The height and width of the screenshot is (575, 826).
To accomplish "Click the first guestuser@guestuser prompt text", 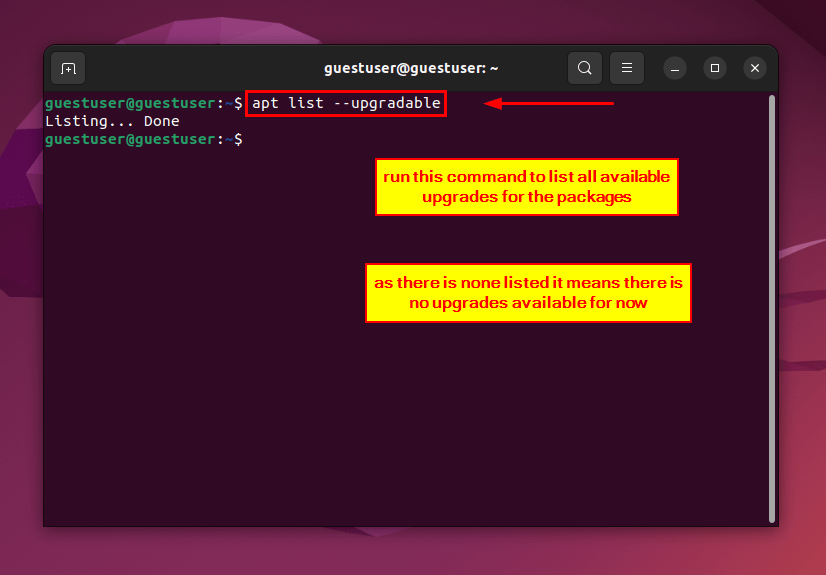I will (x=144, y=103).
